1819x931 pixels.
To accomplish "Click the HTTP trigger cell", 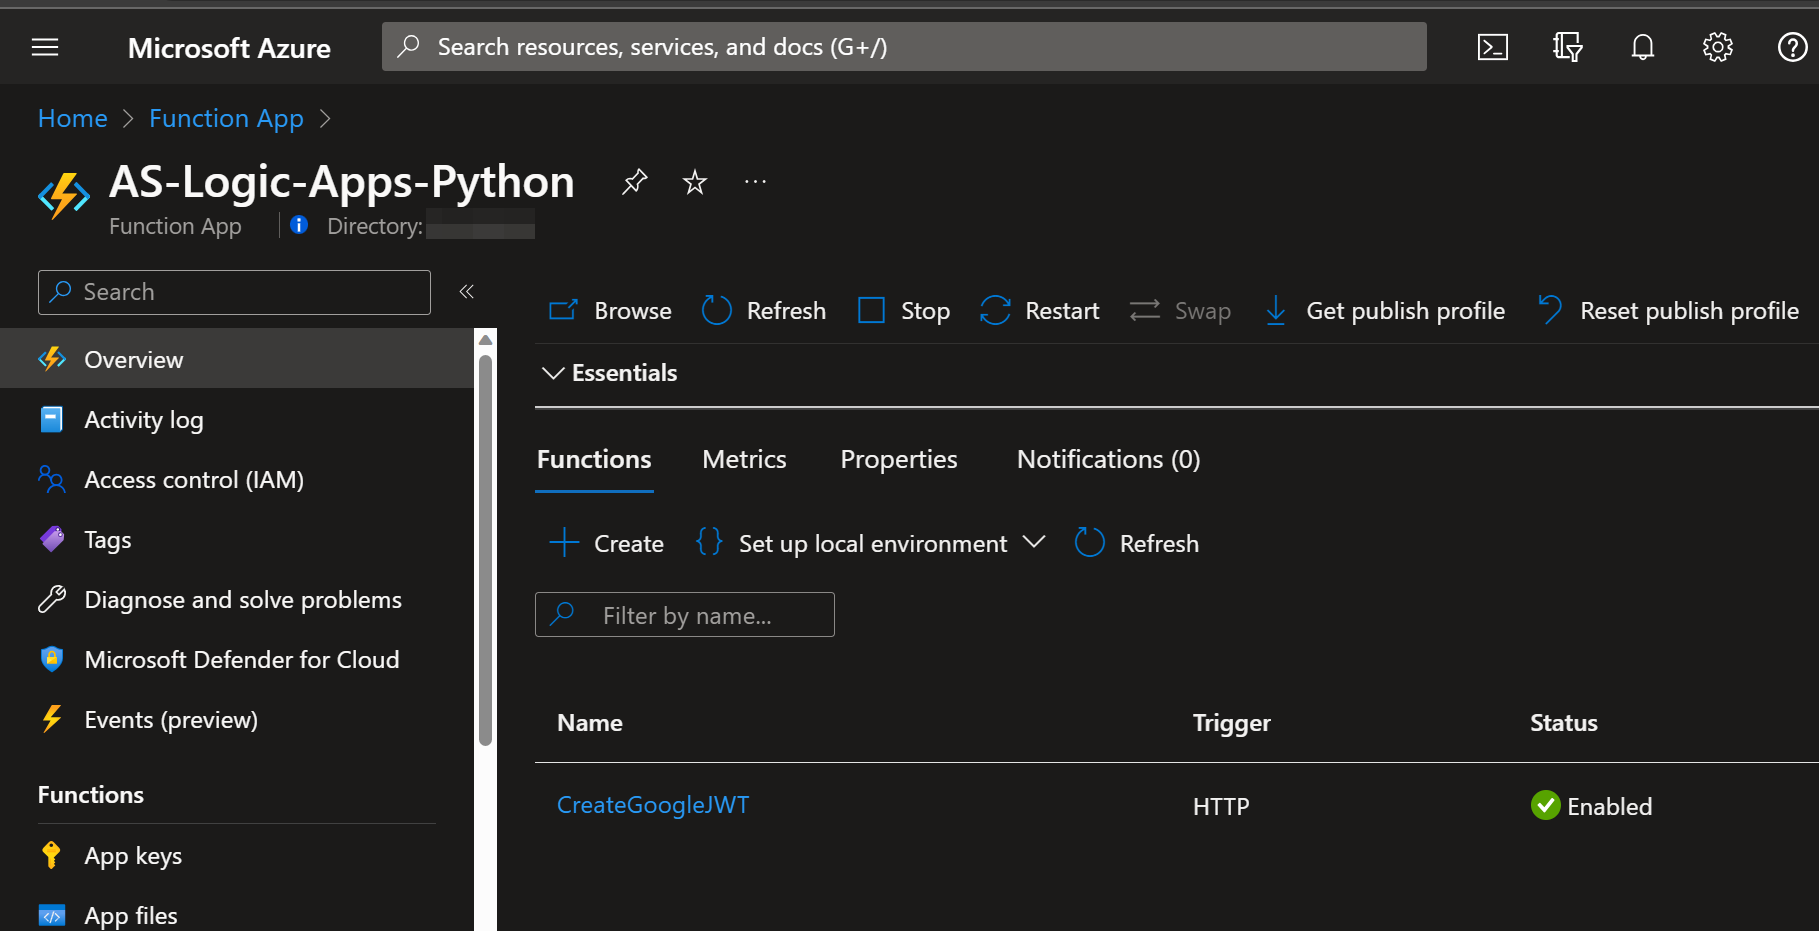I will point(1220,807).
